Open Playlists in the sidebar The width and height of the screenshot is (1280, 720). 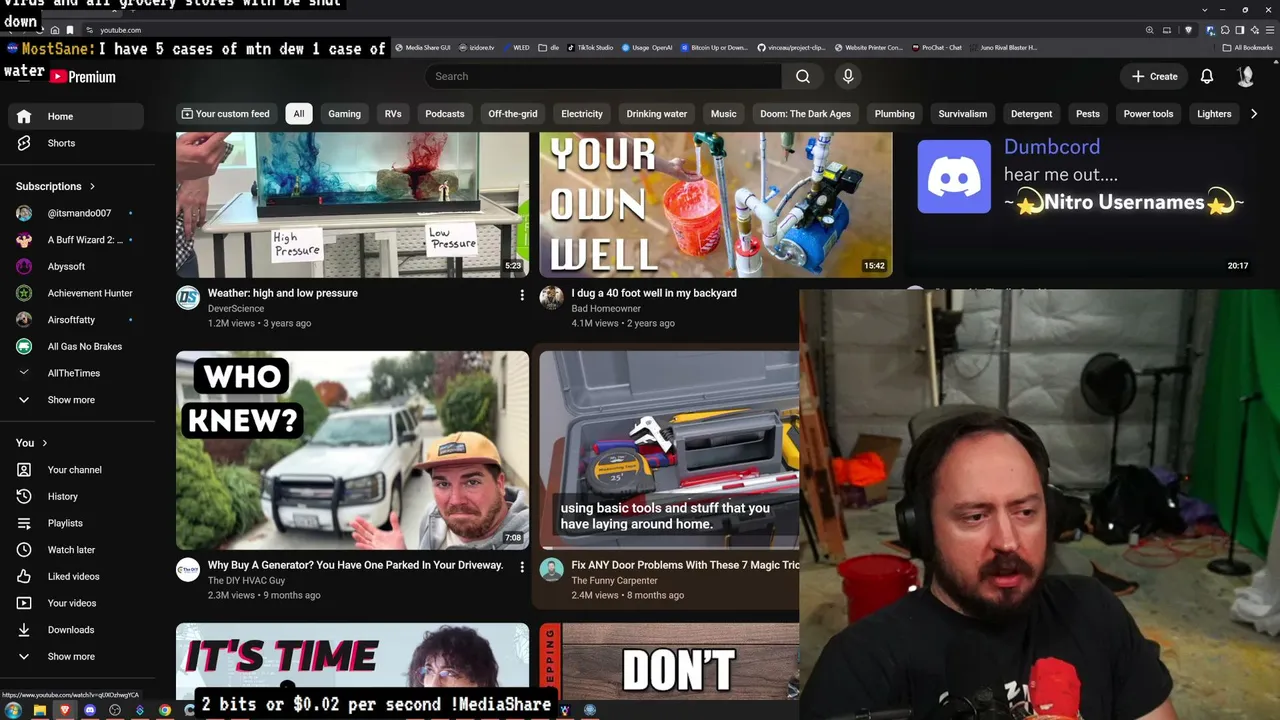76,523
